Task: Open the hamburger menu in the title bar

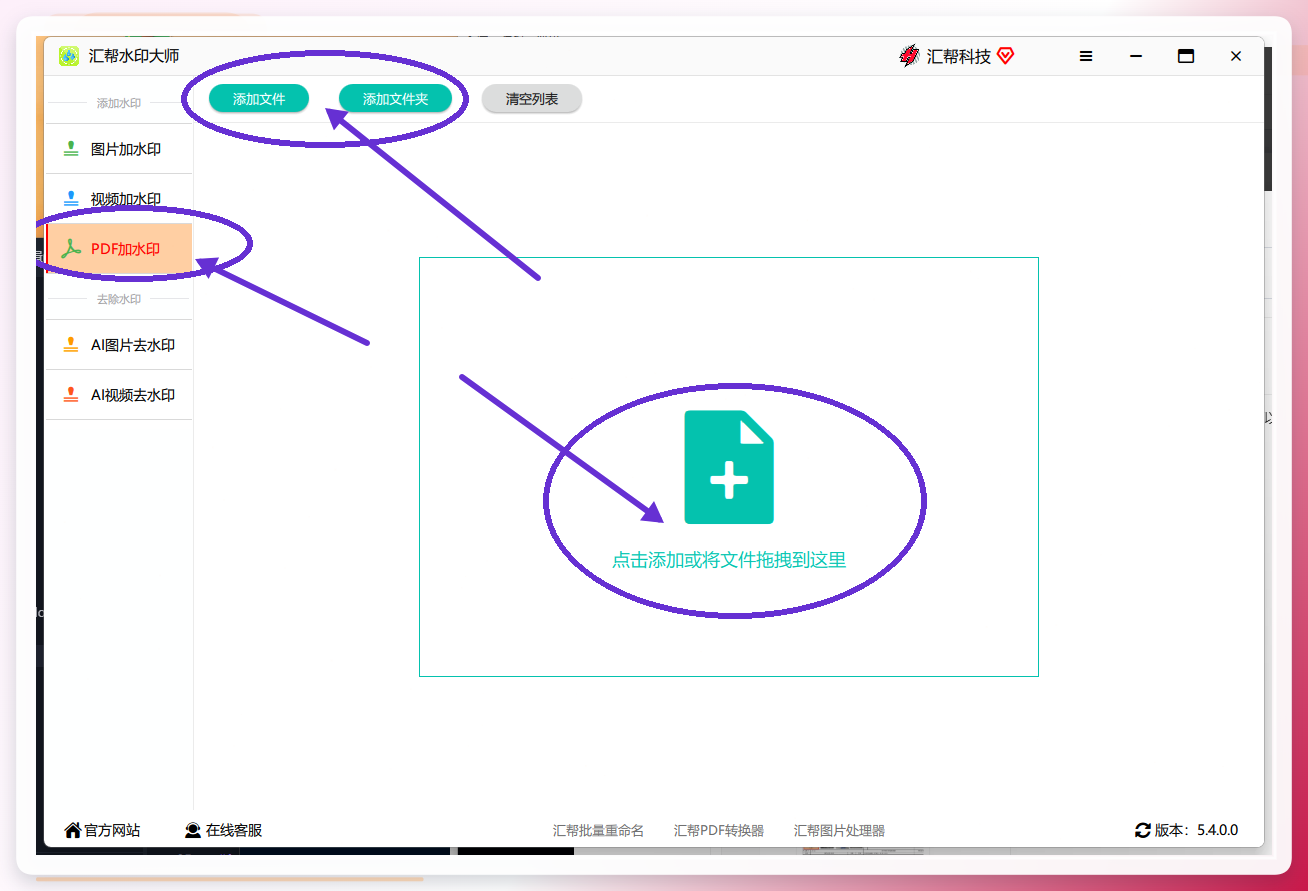Action: 1086,56
